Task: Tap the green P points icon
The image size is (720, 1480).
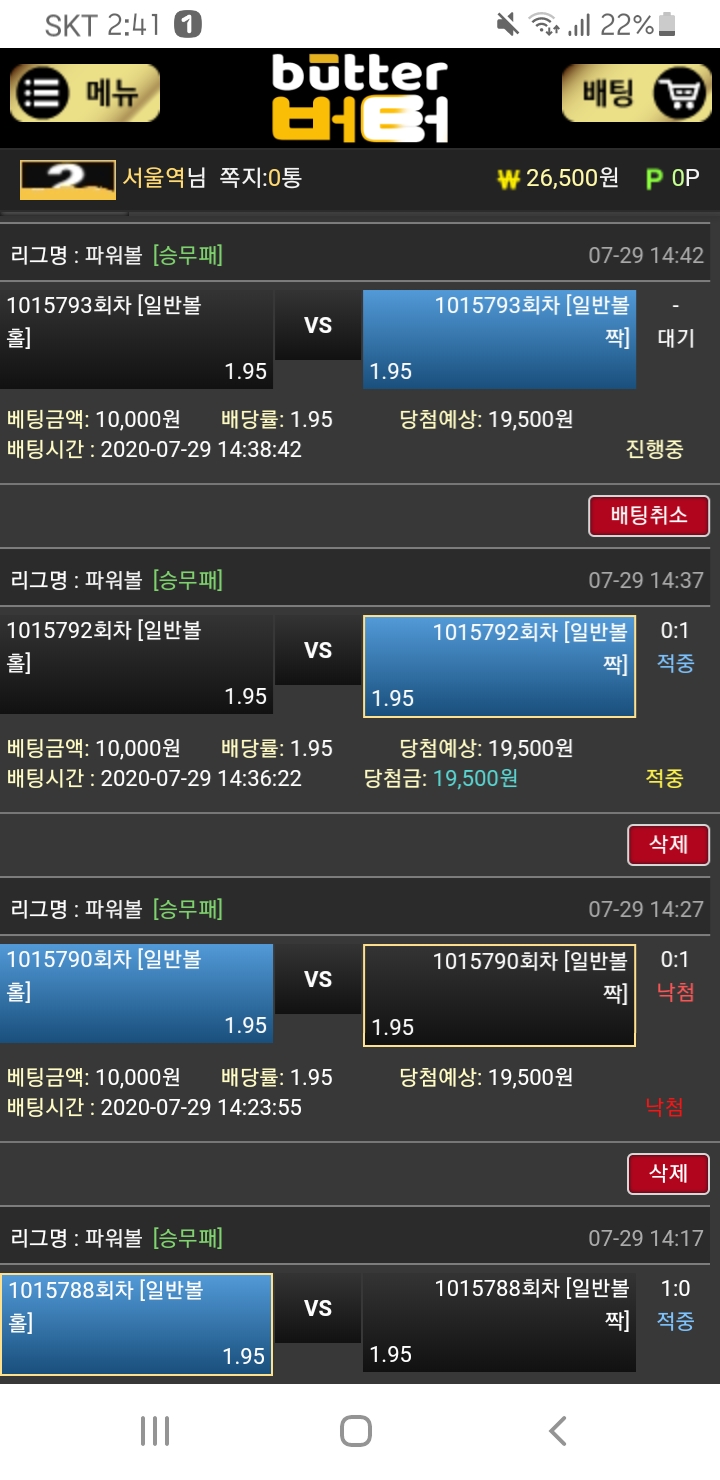Action: (x=654, y=179)
